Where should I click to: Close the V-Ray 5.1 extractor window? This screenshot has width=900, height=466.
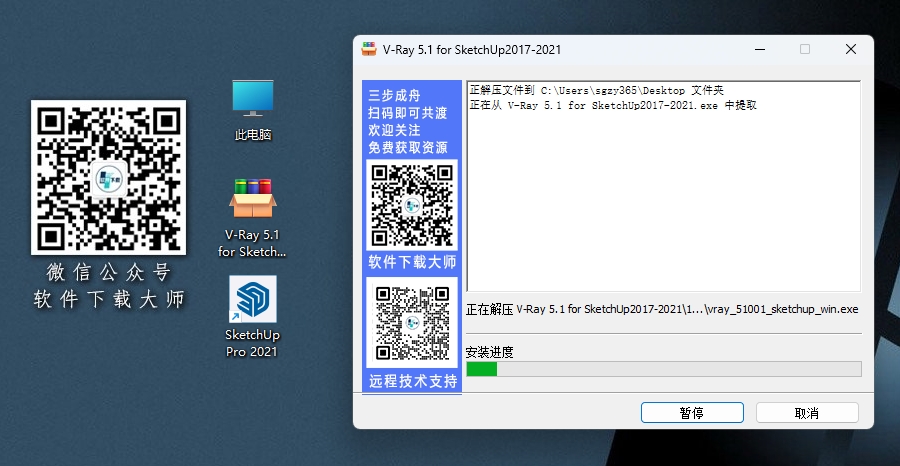851,49
